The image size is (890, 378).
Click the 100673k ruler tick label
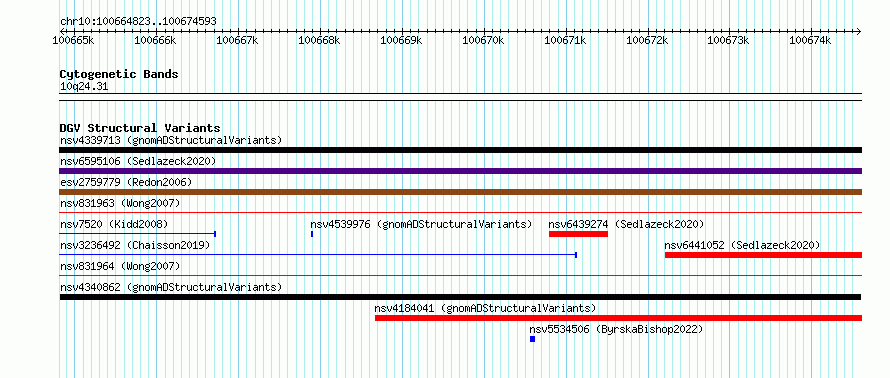pos(729,40)
